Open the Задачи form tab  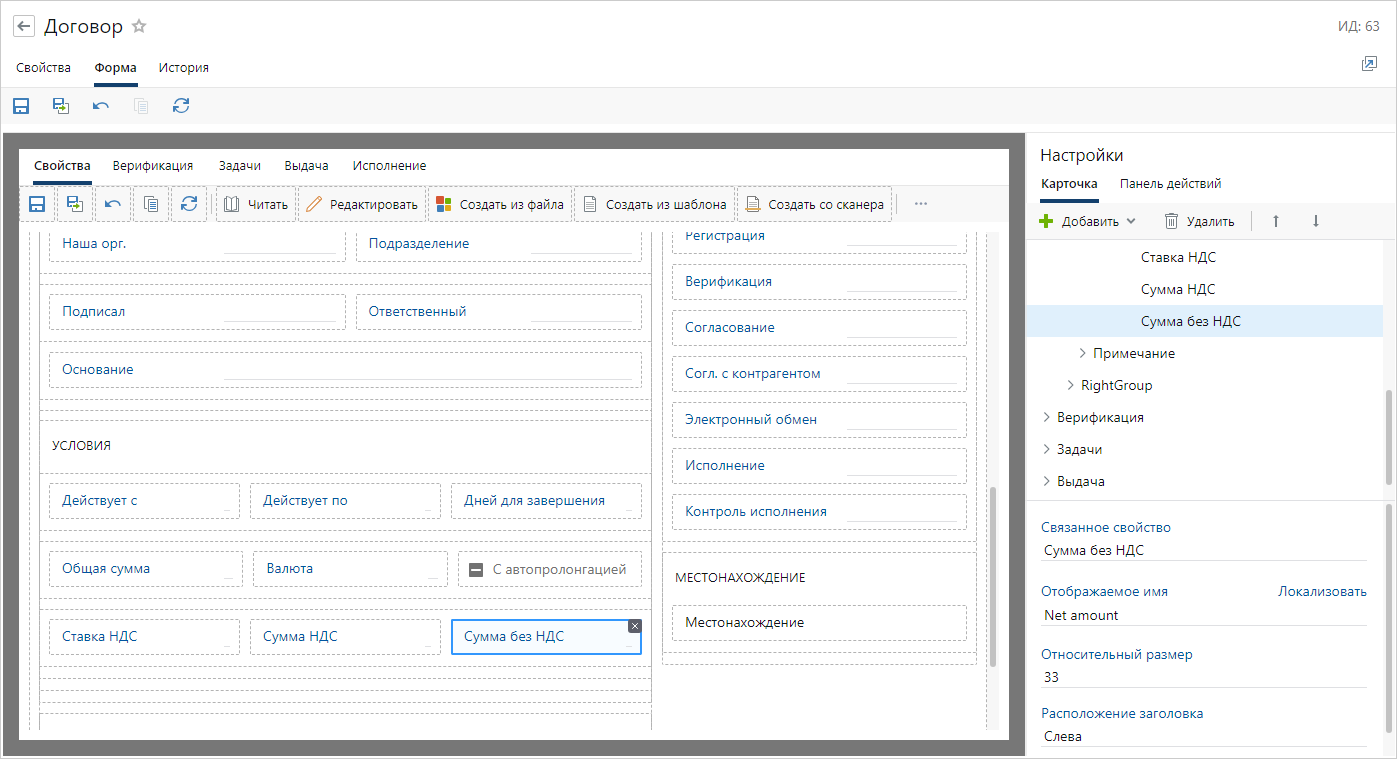click(x=239, y=166)
